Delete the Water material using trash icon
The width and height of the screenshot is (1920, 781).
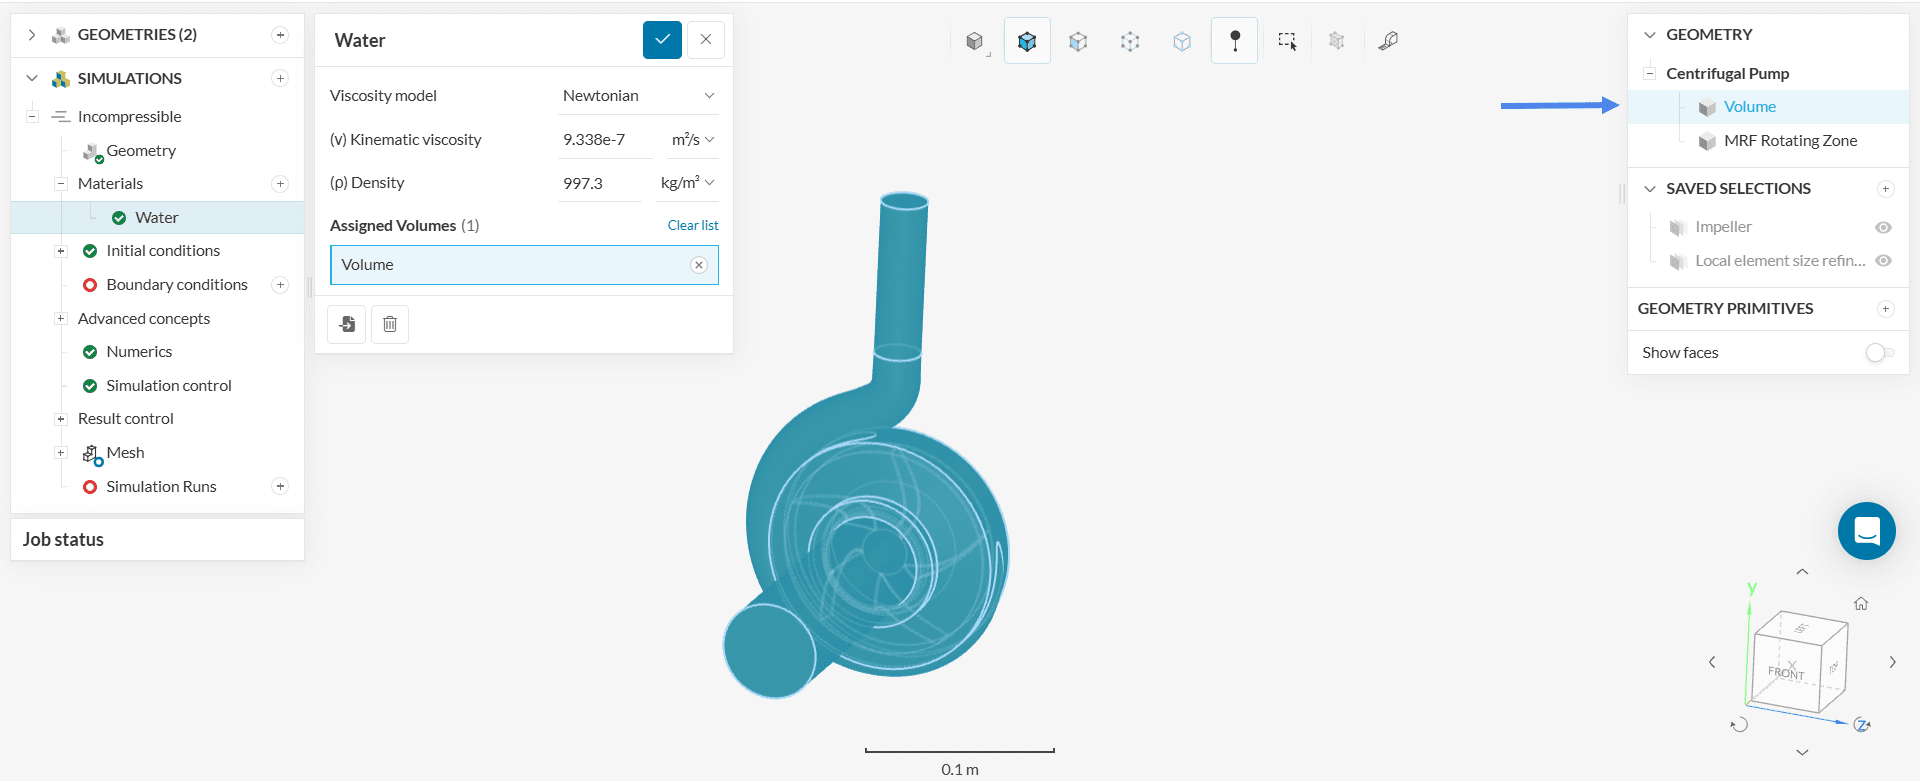coord(390,324)
